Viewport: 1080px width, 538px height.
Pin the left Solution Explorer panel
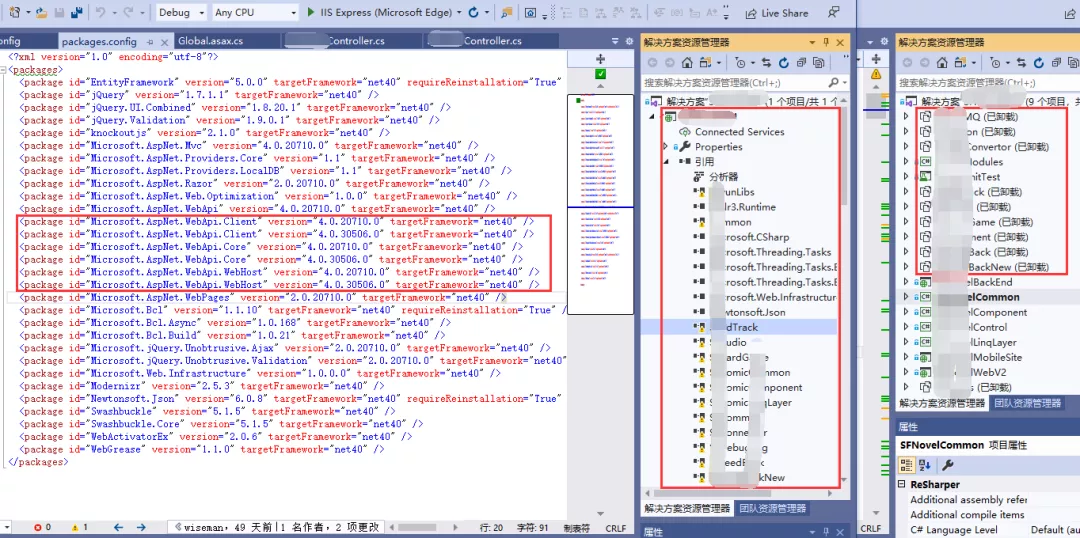pyautogui.click(x=827, y=42)
